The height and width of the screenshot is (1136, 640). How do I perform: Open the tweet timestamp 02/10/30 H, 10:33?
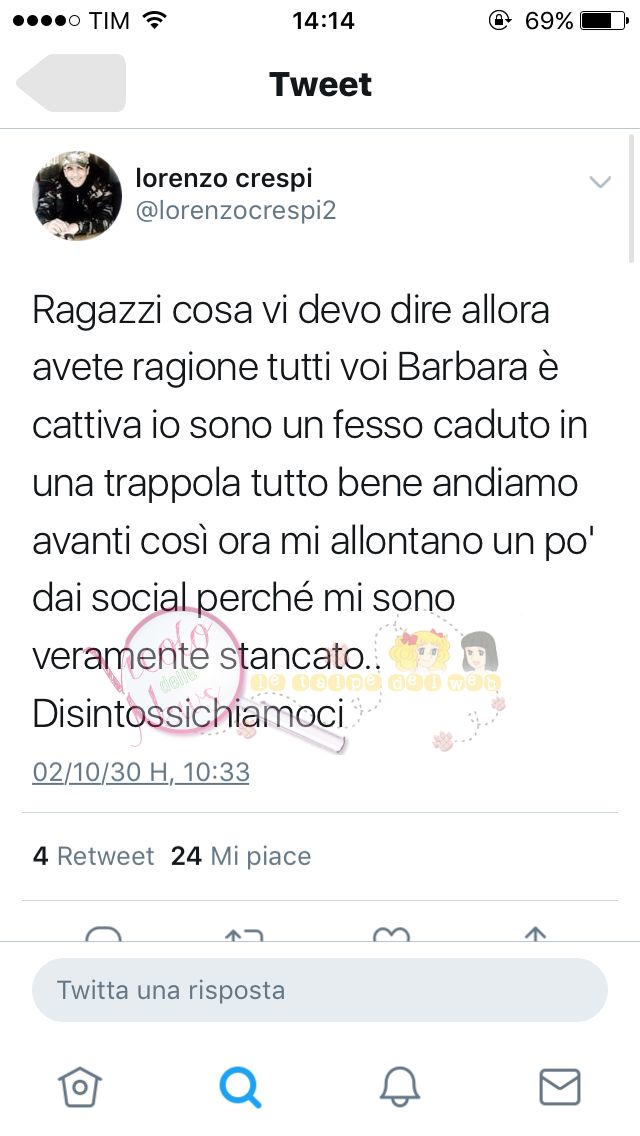point(141,772)
